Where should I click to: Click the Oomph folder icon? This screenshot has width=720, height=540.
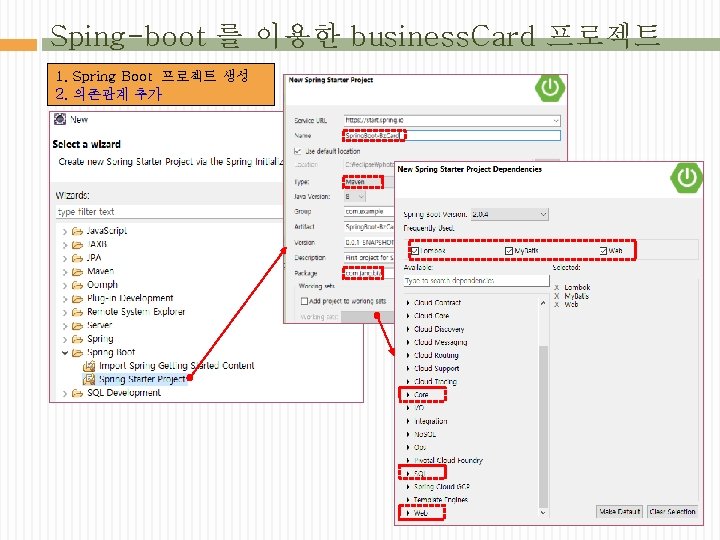click(77, 285)
